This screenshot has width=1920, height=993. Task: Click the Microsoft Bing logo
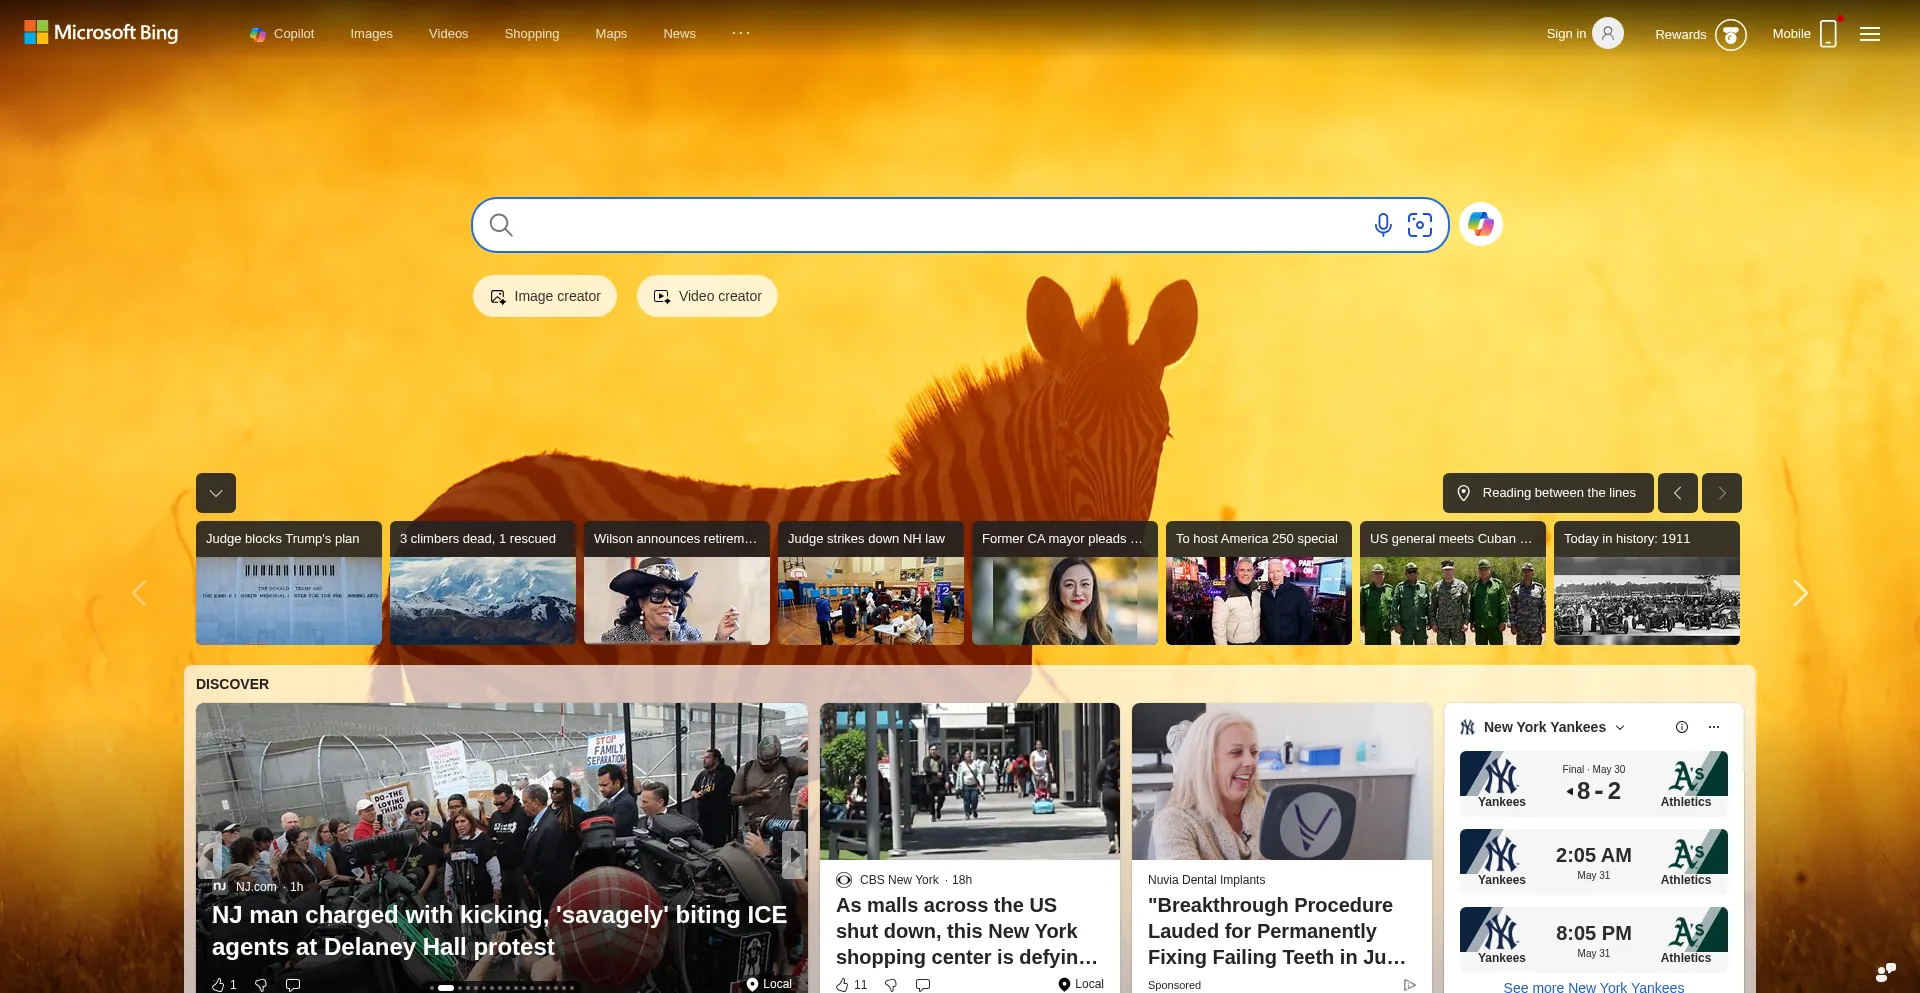(x=101, y=33)
